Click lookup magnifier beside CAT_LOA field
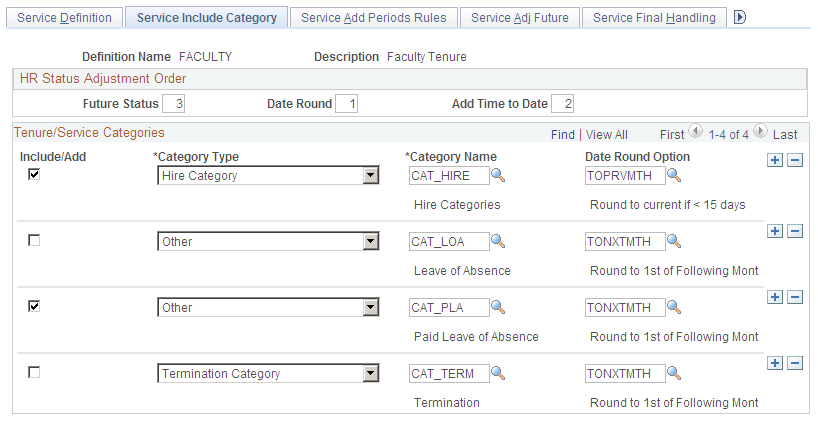 (x=498, y=241)
